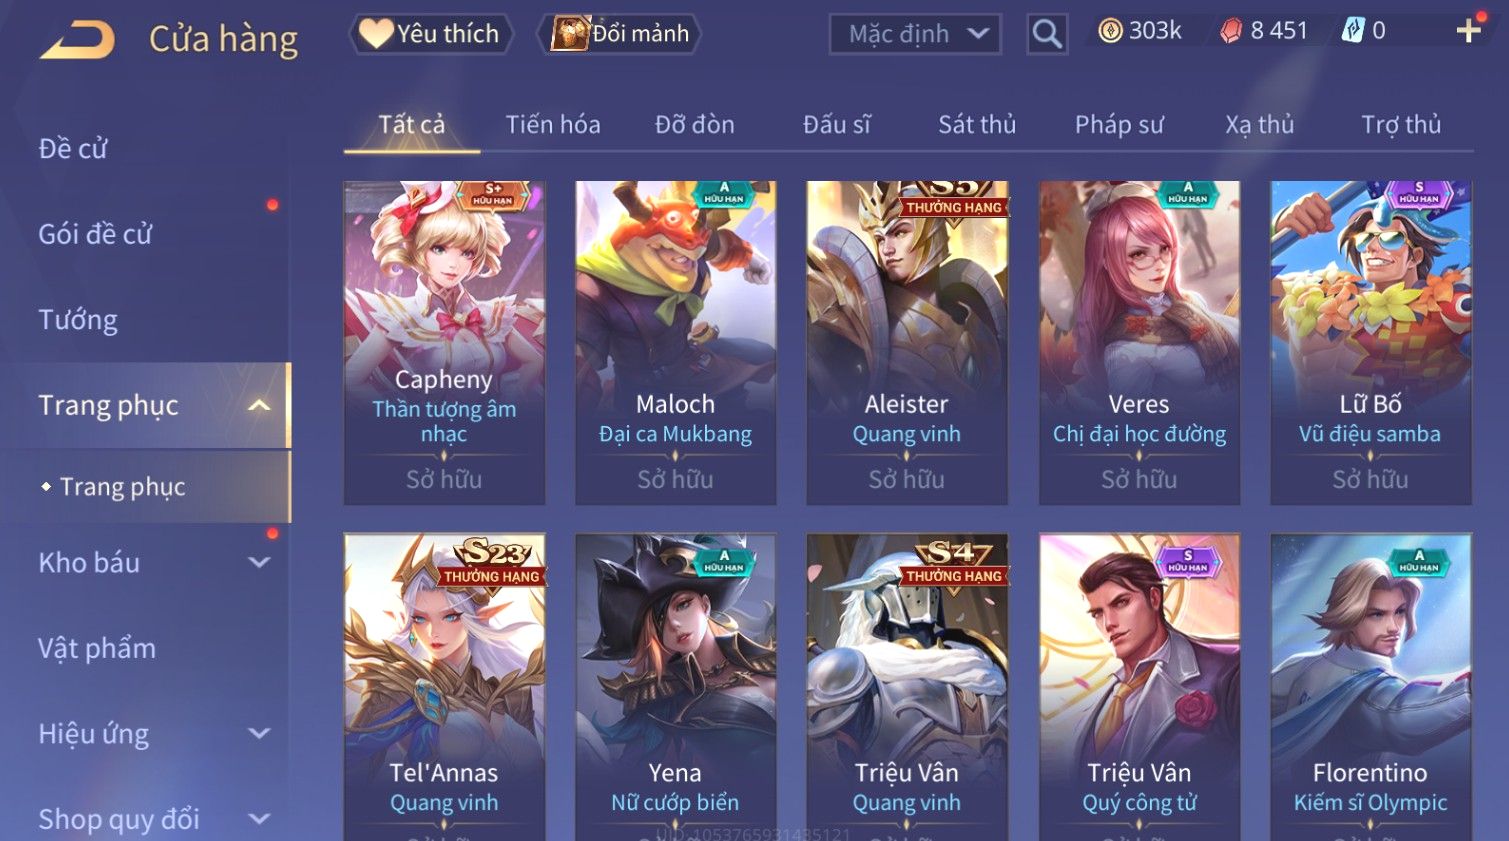Open Yêu thích heart favorites
The image size is (1509, 841).
pyautogui.click(x=431, y=34)
